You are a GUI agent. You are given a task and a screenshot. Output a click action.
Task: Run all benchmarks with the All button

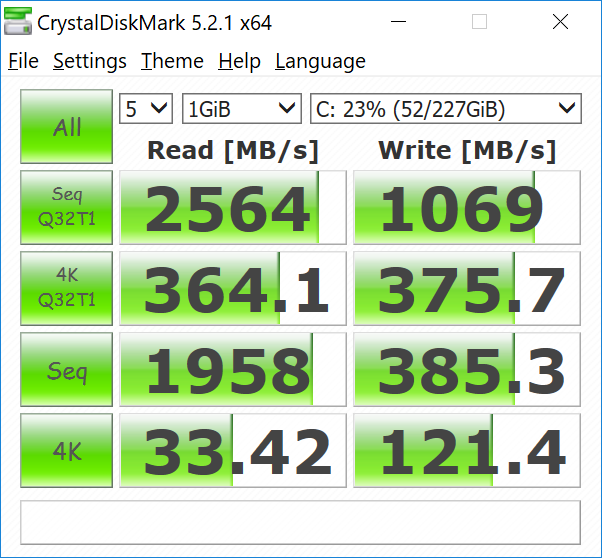66,126
